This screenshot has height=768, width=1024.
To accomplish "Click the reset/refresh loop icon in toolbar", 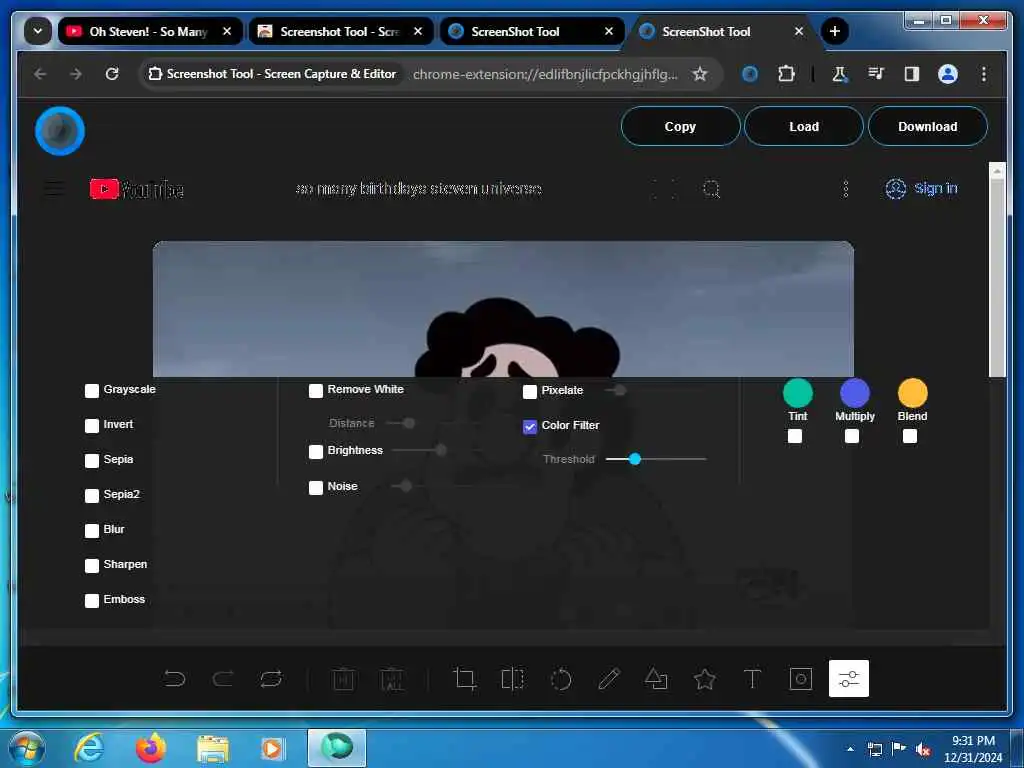I will click(271, 679).
